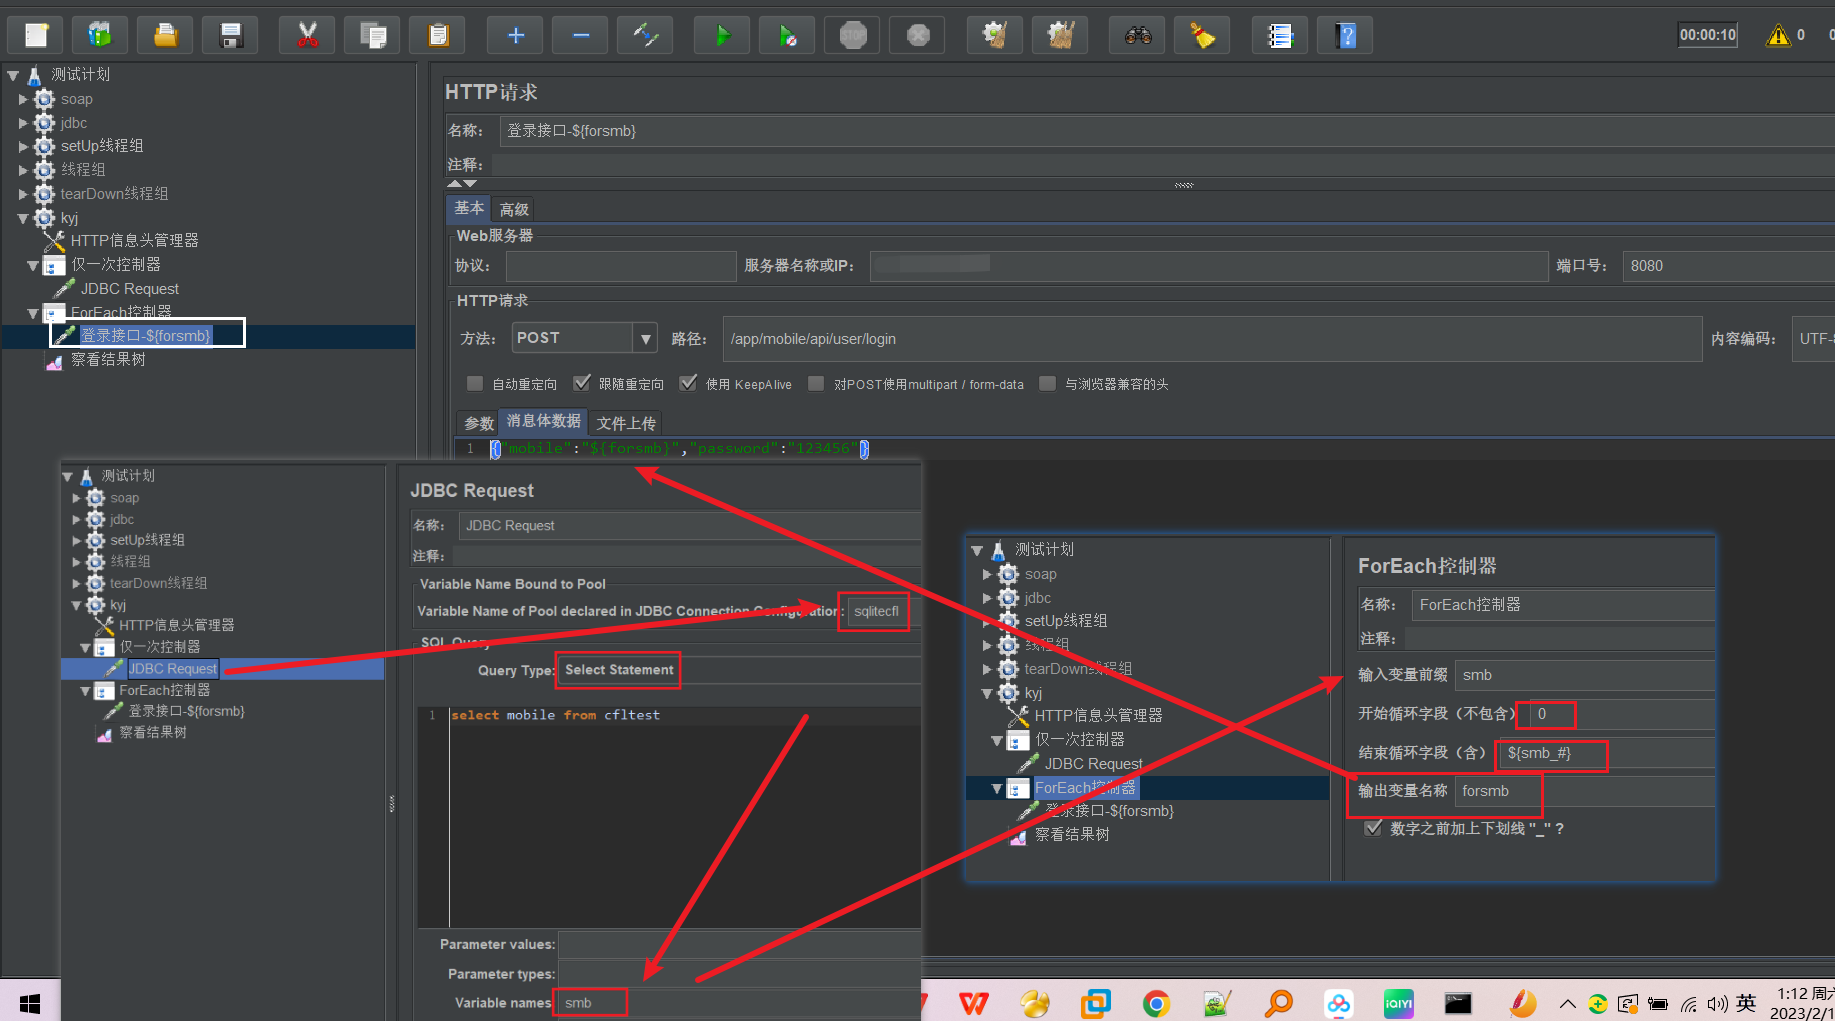Viewport: 1835px width, 1021px height.
Task: Click the 端口号 field showing 8080
Action: point(1728,266)
